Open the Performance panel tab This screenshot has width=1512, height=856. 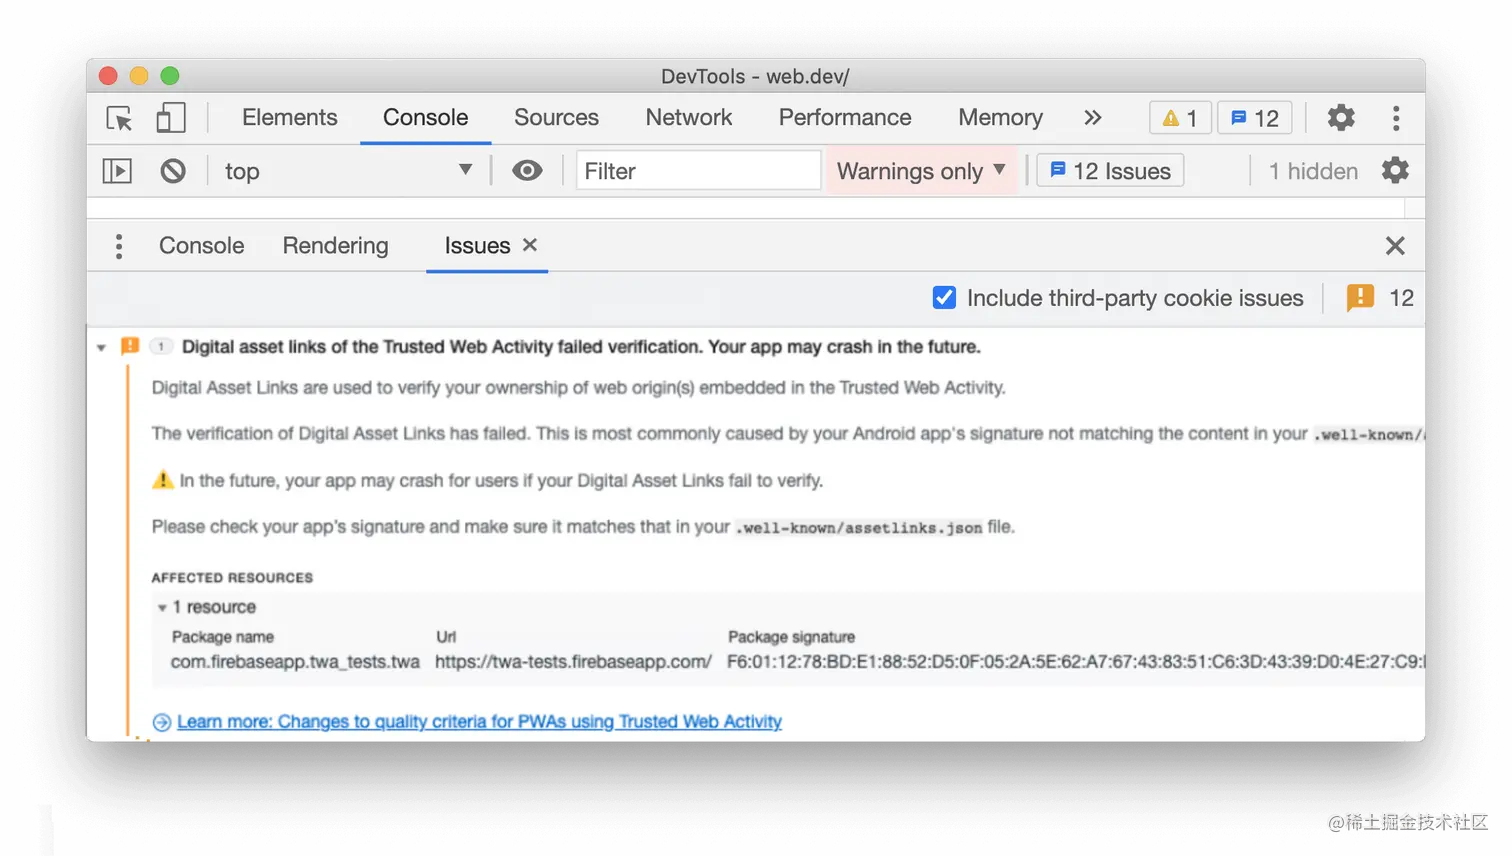tap(845, 117)
